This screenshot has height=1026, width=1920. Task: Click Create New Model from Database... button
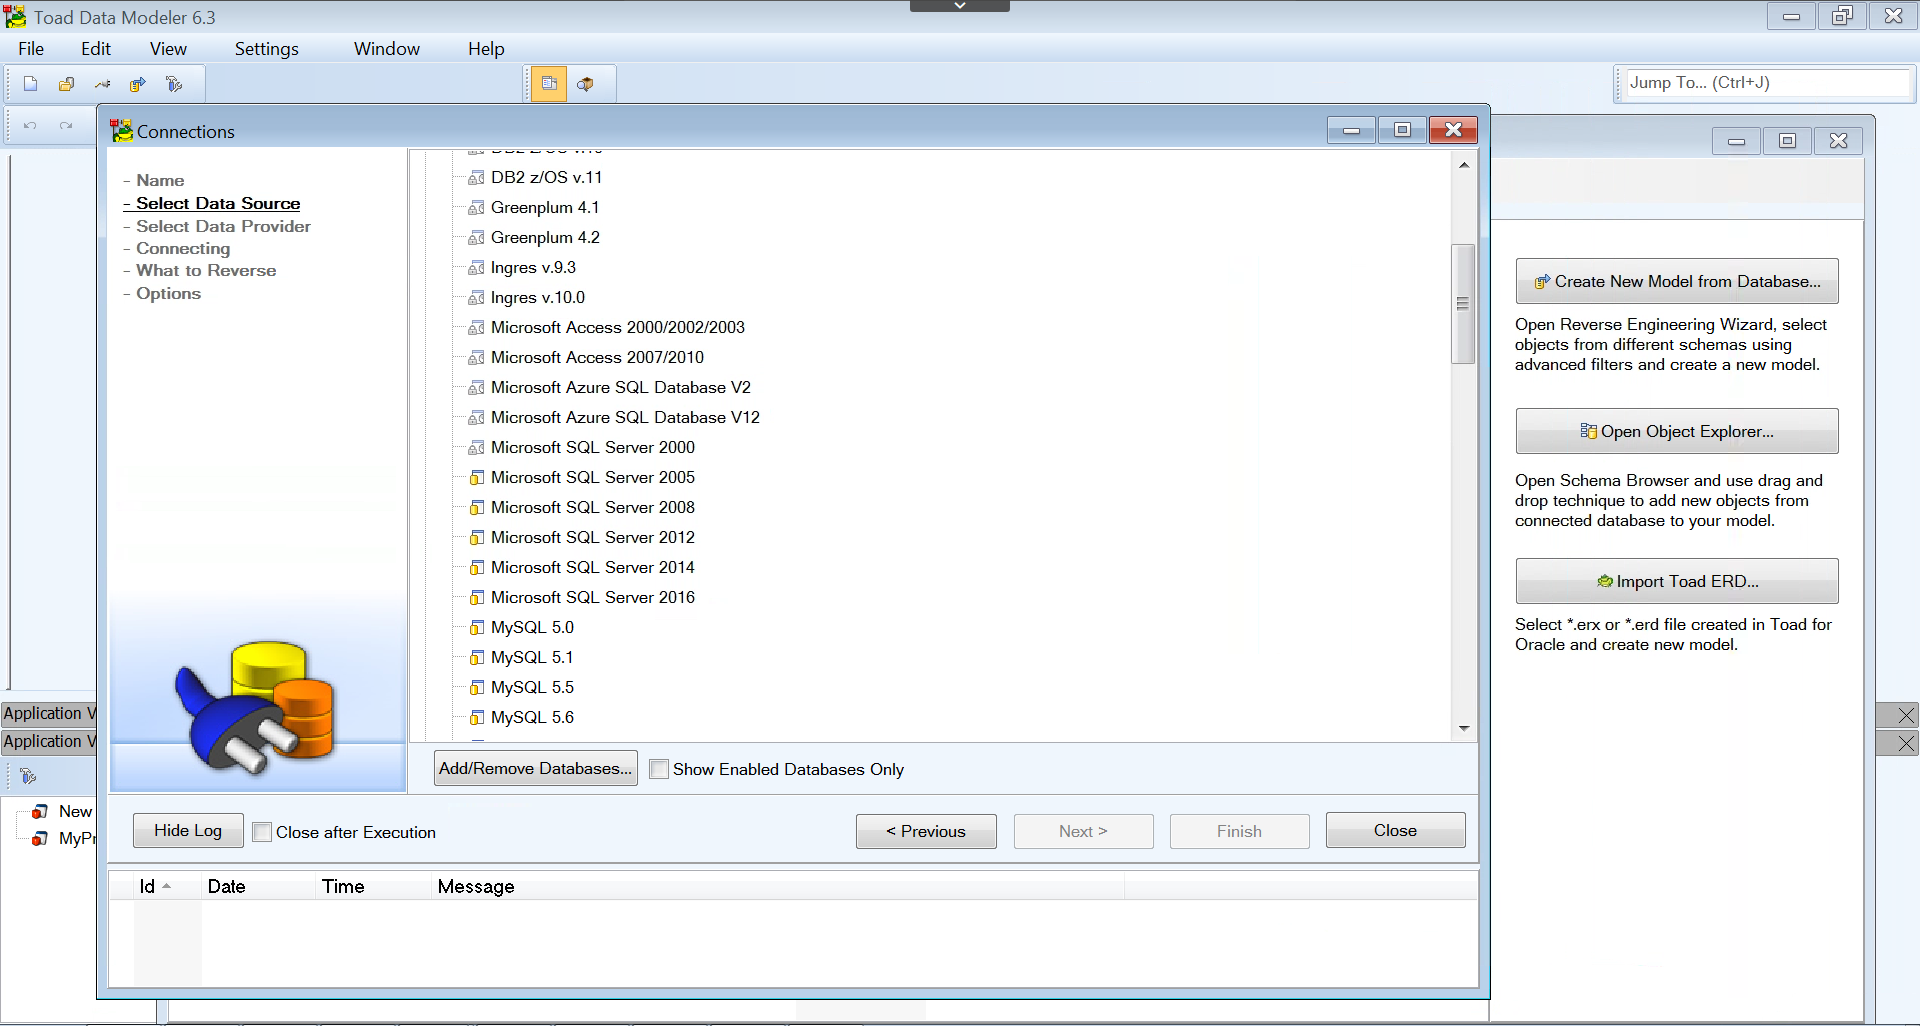(x=1677, y=281)
